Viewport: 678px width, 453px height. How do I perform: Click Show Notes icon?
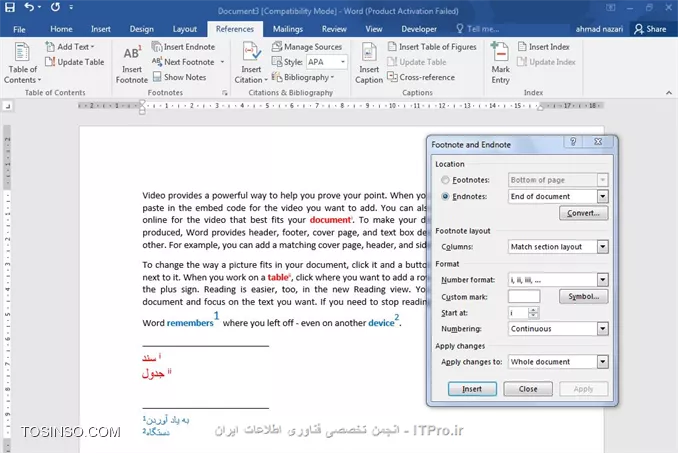click(157, 77)
